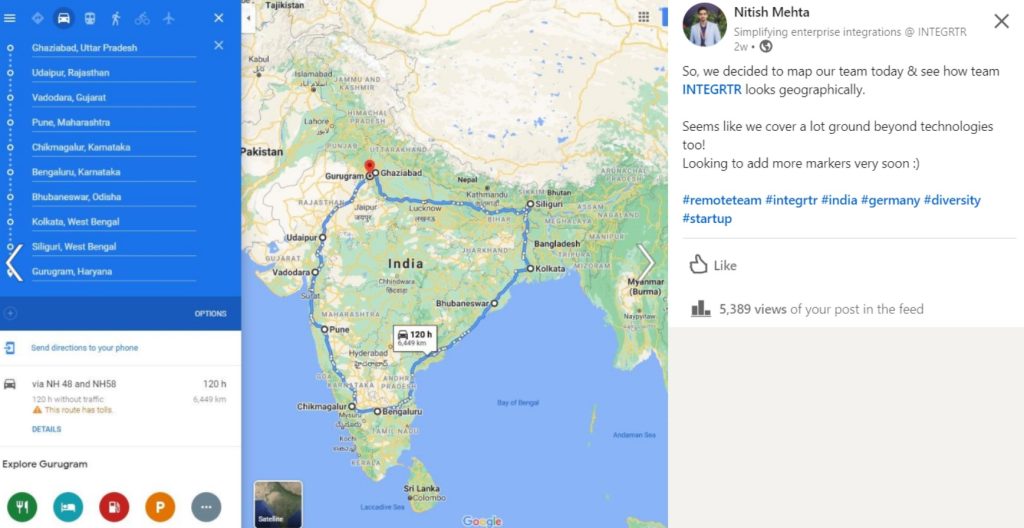Screen dimensions: 1024x528
Task: Select walking travel mode icon
Action: pos(116,18)
